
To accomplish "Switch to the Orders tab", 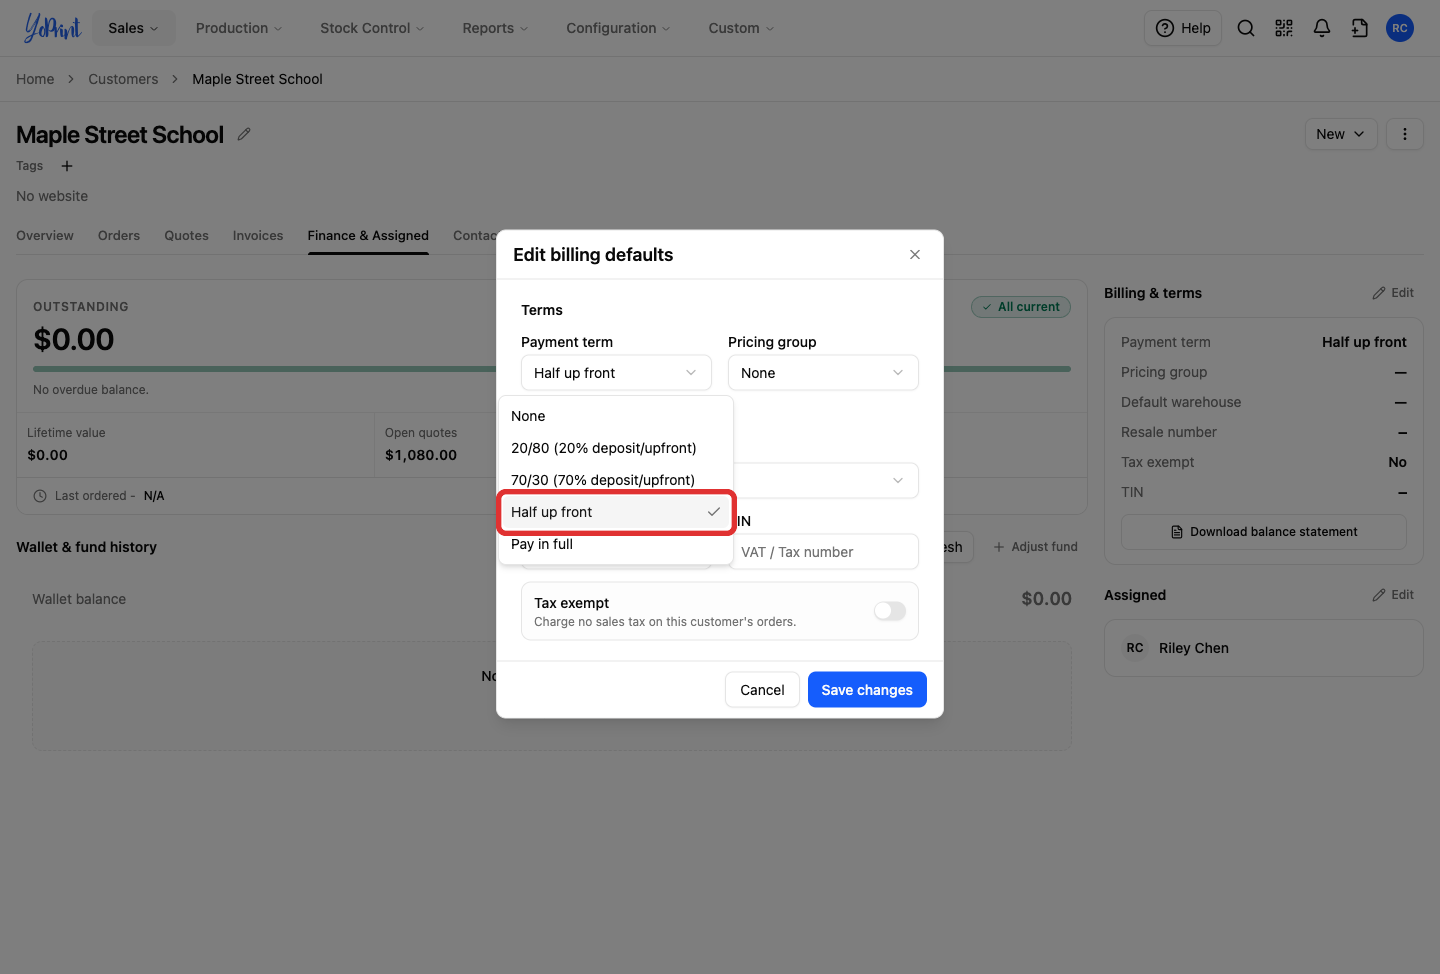I will pos(119,236).
